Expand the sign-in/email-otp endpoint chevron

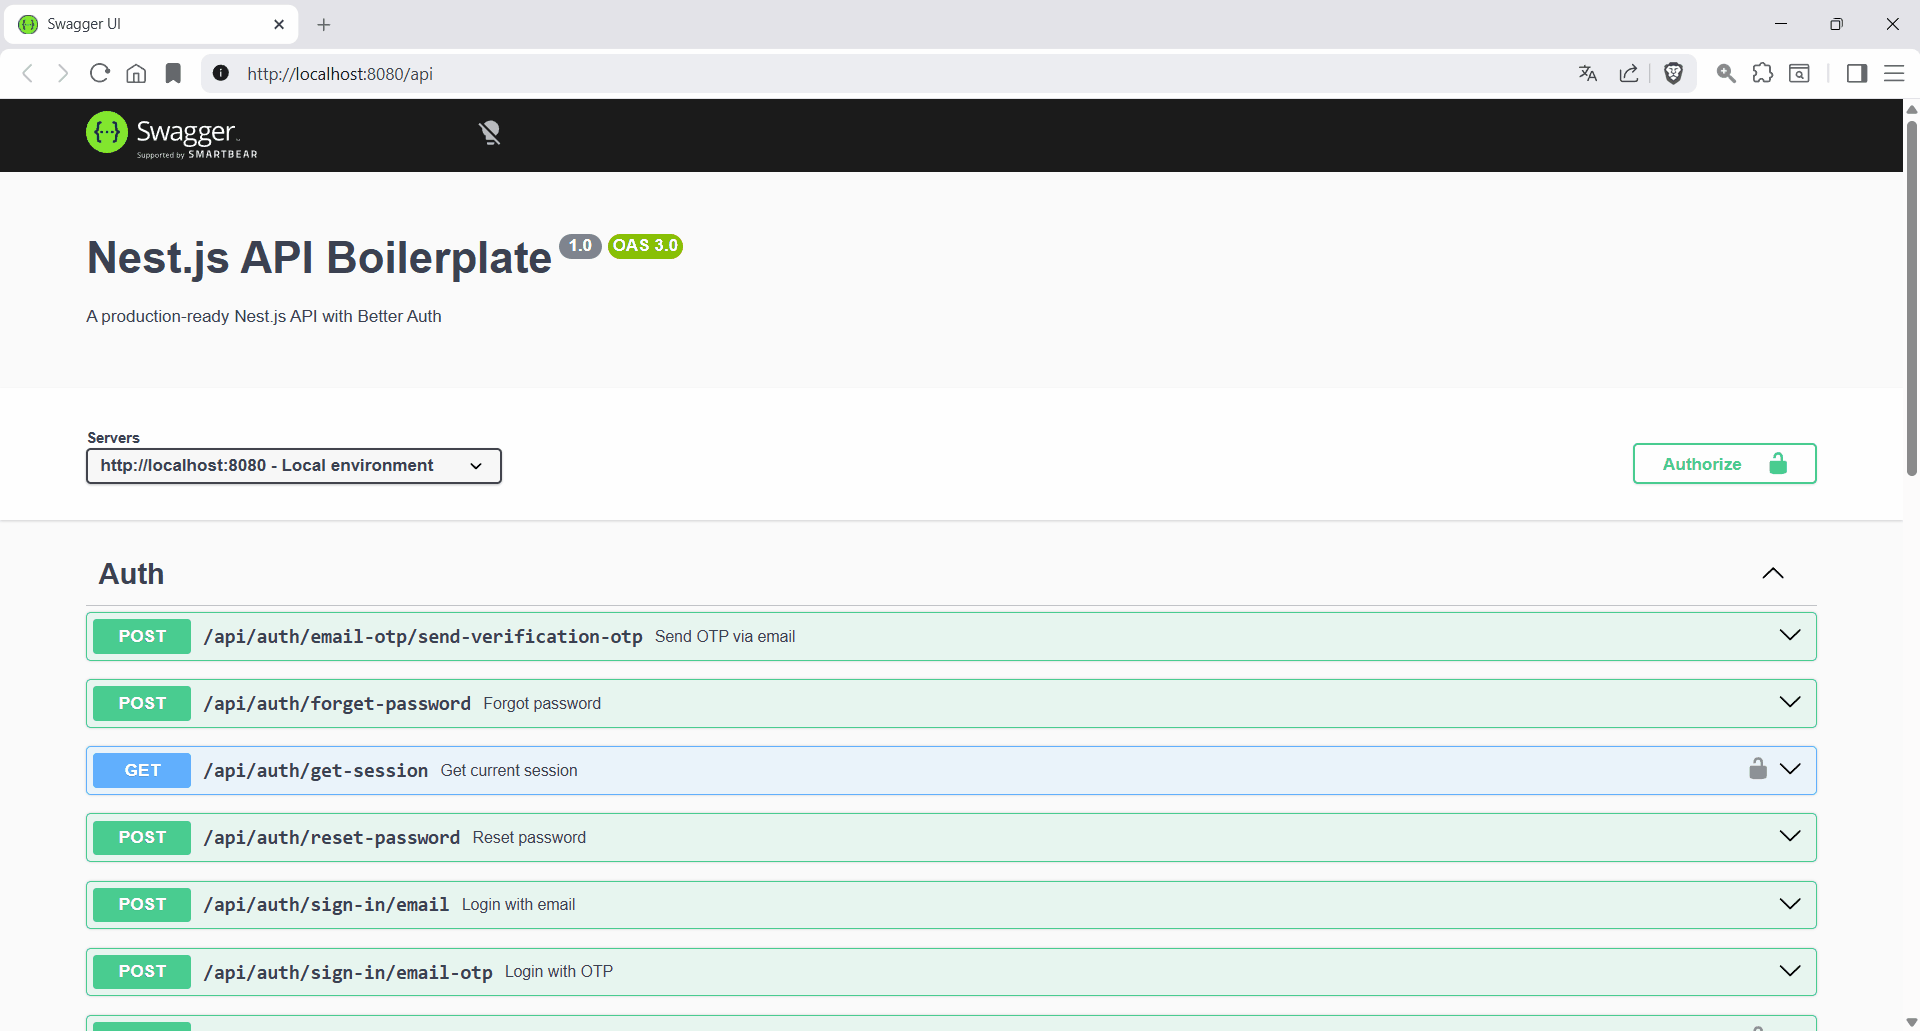1790,971
